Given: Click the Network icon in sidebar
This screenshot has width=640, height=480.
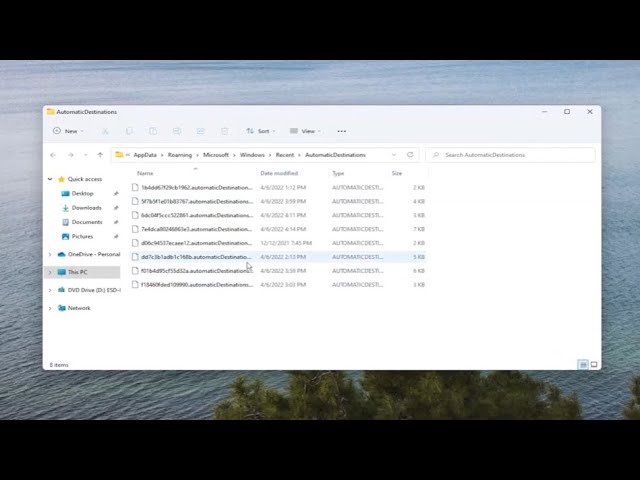Looking at the screenshot, I should [62, 308].
